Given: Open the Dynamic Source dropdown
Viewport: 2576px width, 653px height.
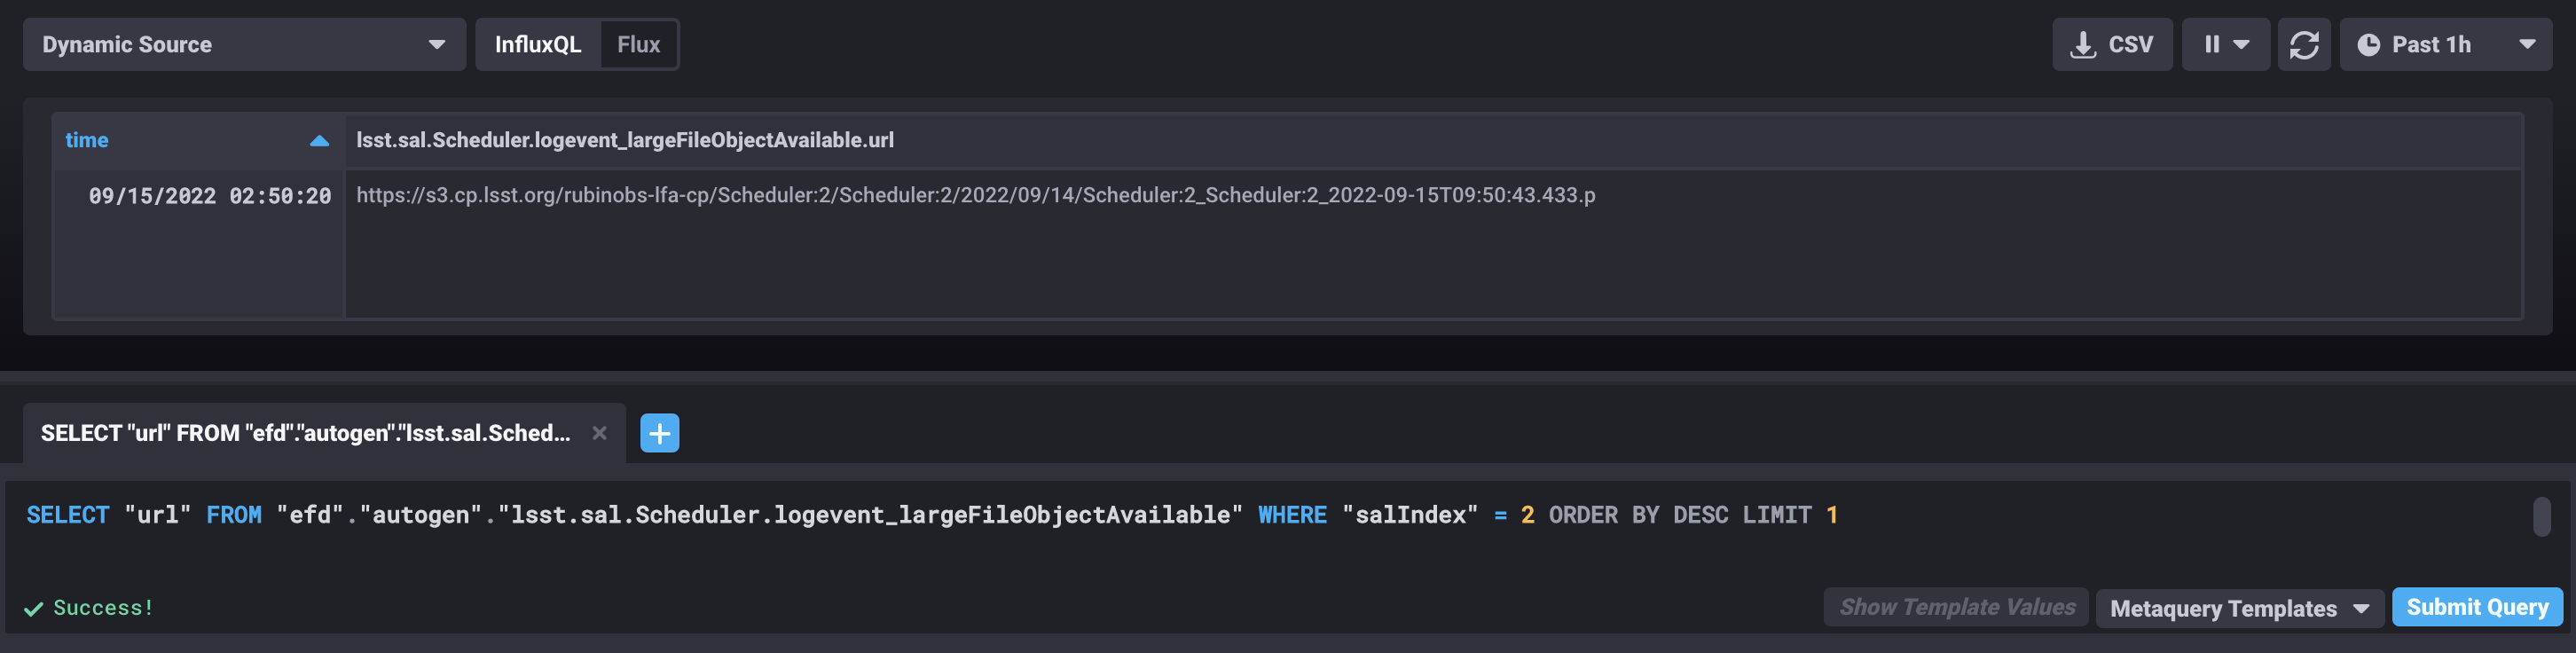Looking at the screenshot, I should click(x=244, y=44).
